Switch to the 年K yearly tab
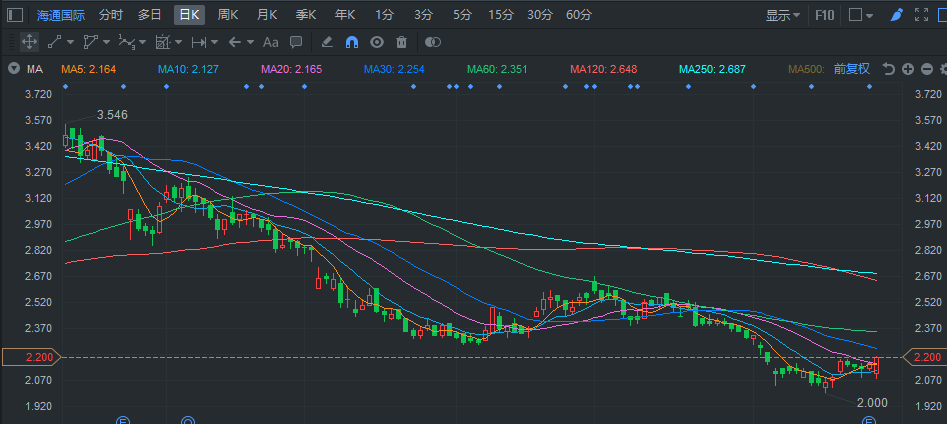947x424 pixels. pos(345,15)
